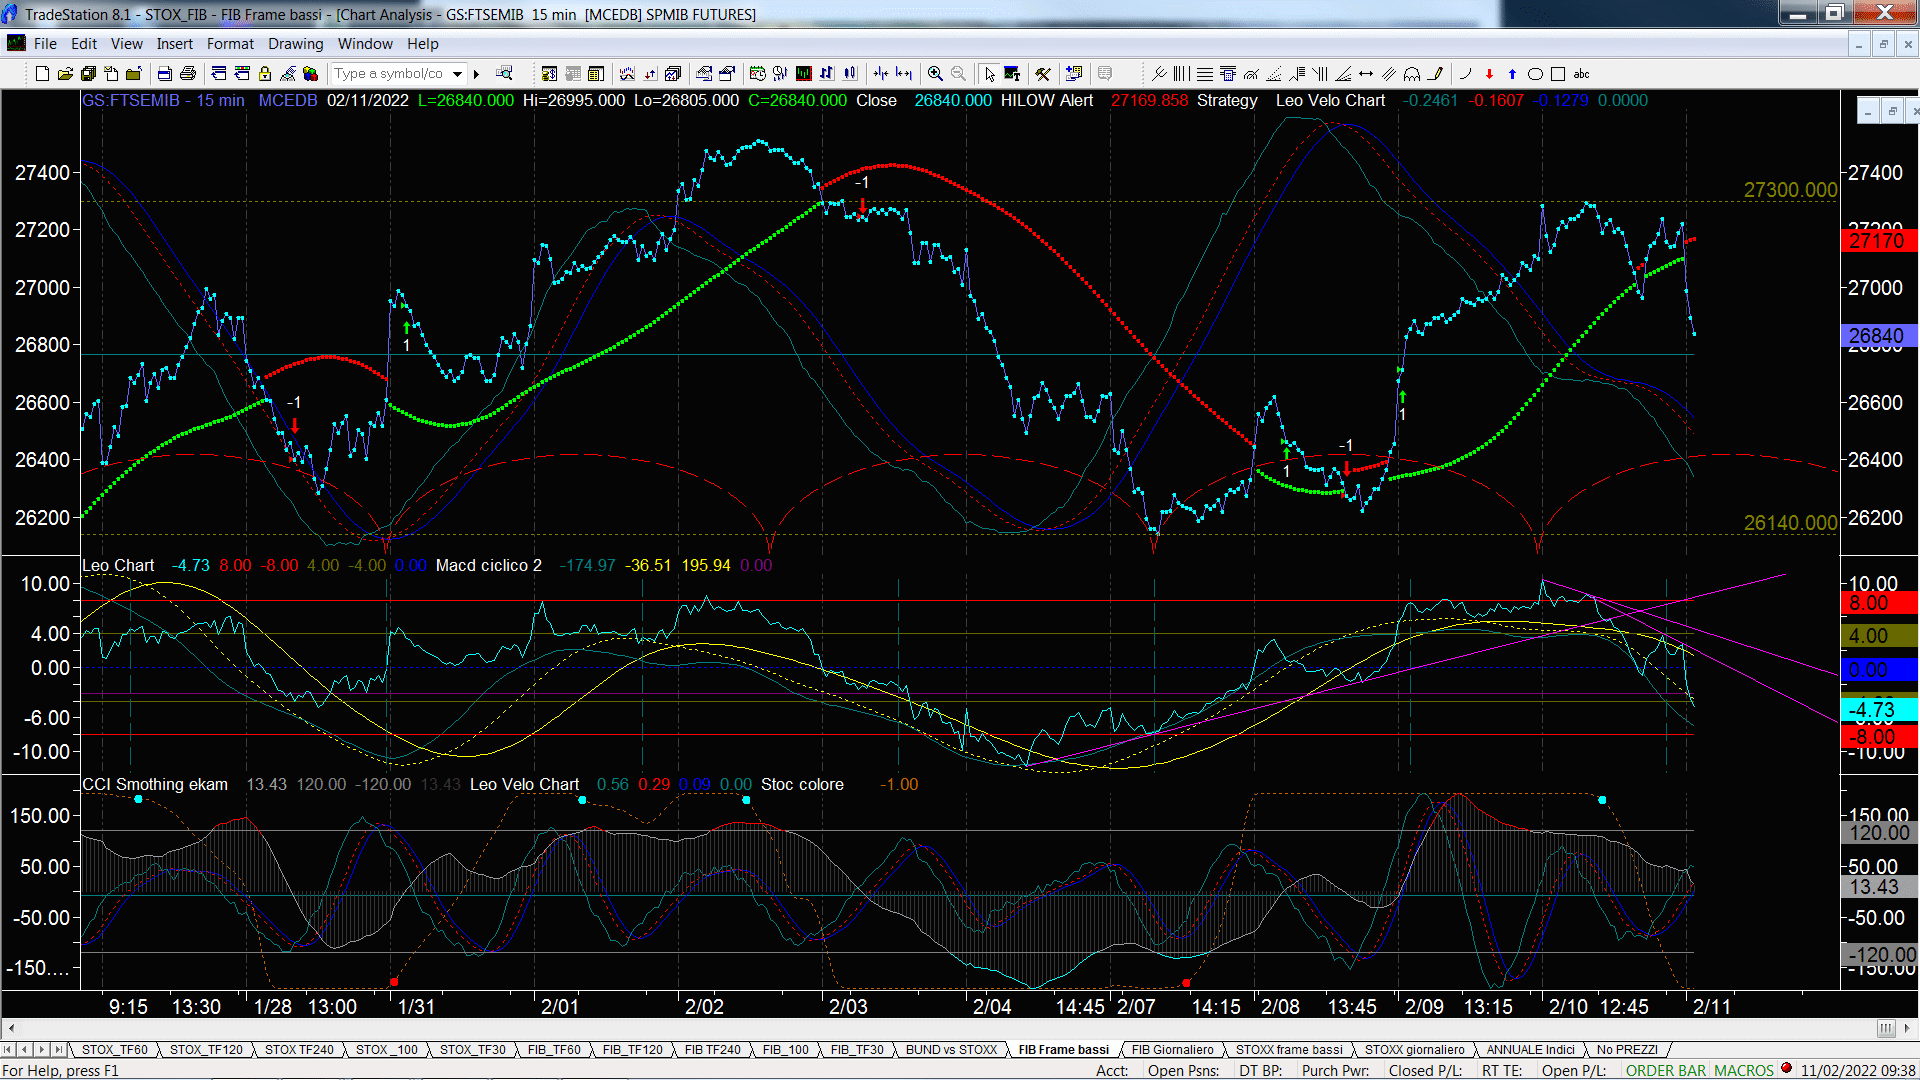The height and width of the screenshot is (1080, 1920).
Task: Open the symbol command dropdown arrow
Action: click(457, 74)
